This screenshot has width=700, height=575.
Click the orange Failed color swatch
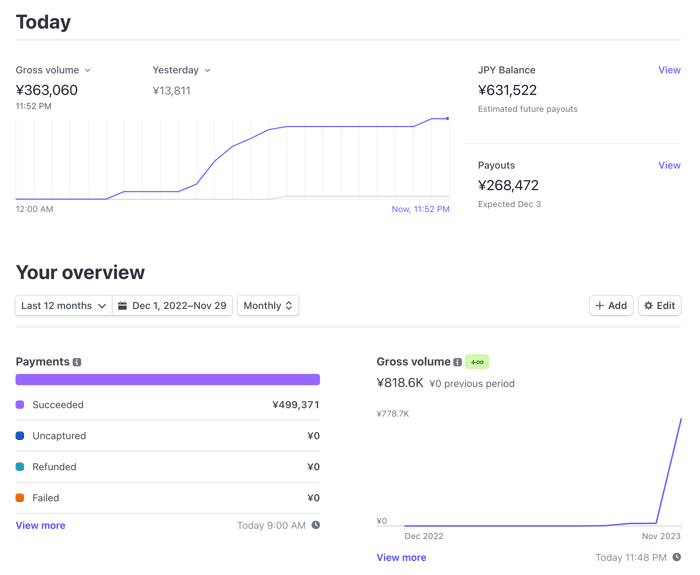20,498
